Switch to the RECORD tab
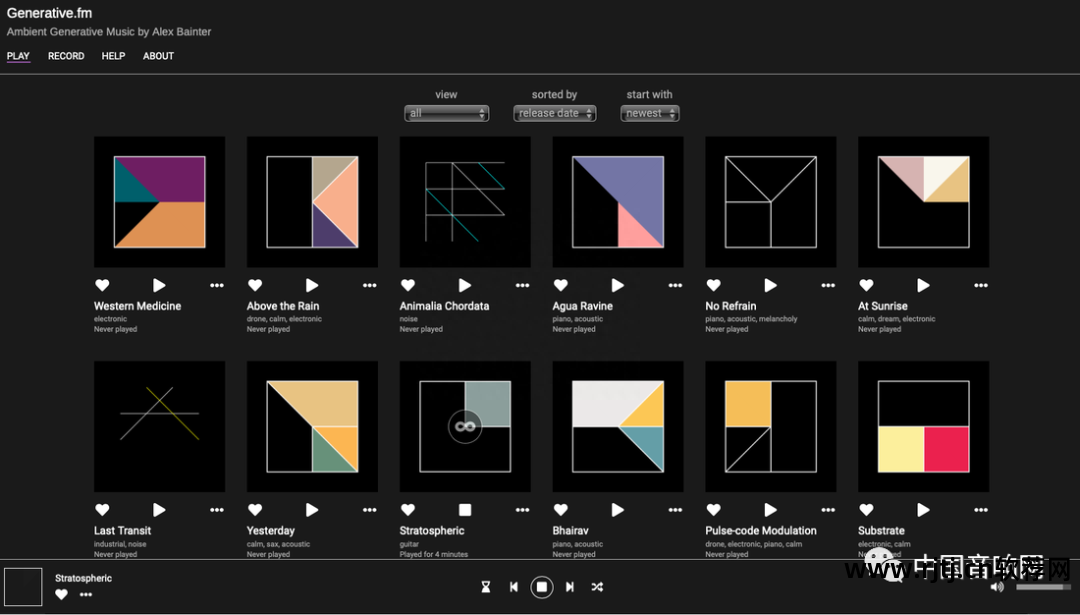 point(66,56)
